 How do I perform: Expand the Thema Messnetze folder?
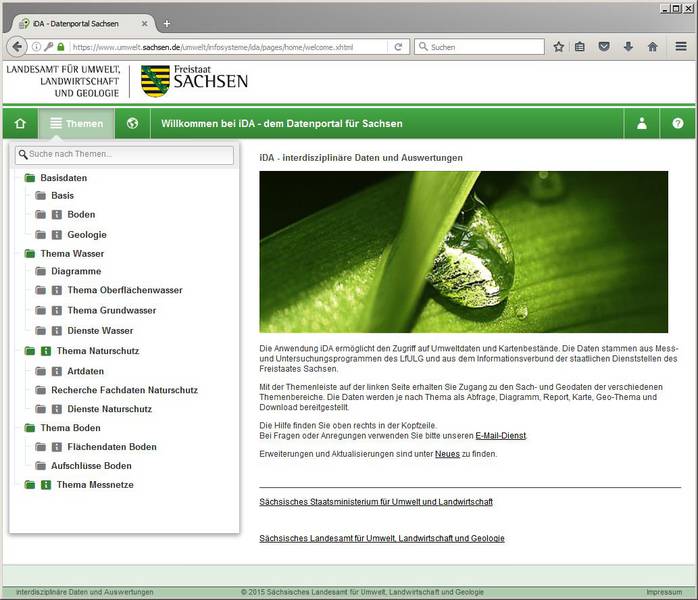(x=29, y=485)
